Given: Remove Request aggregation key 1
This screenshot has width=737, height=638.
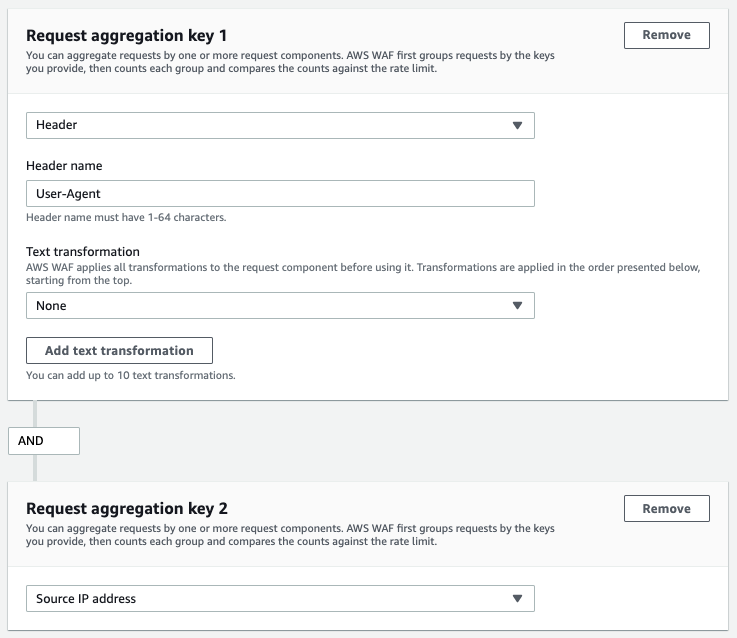Looking at the screenshot, I should 666,35.
